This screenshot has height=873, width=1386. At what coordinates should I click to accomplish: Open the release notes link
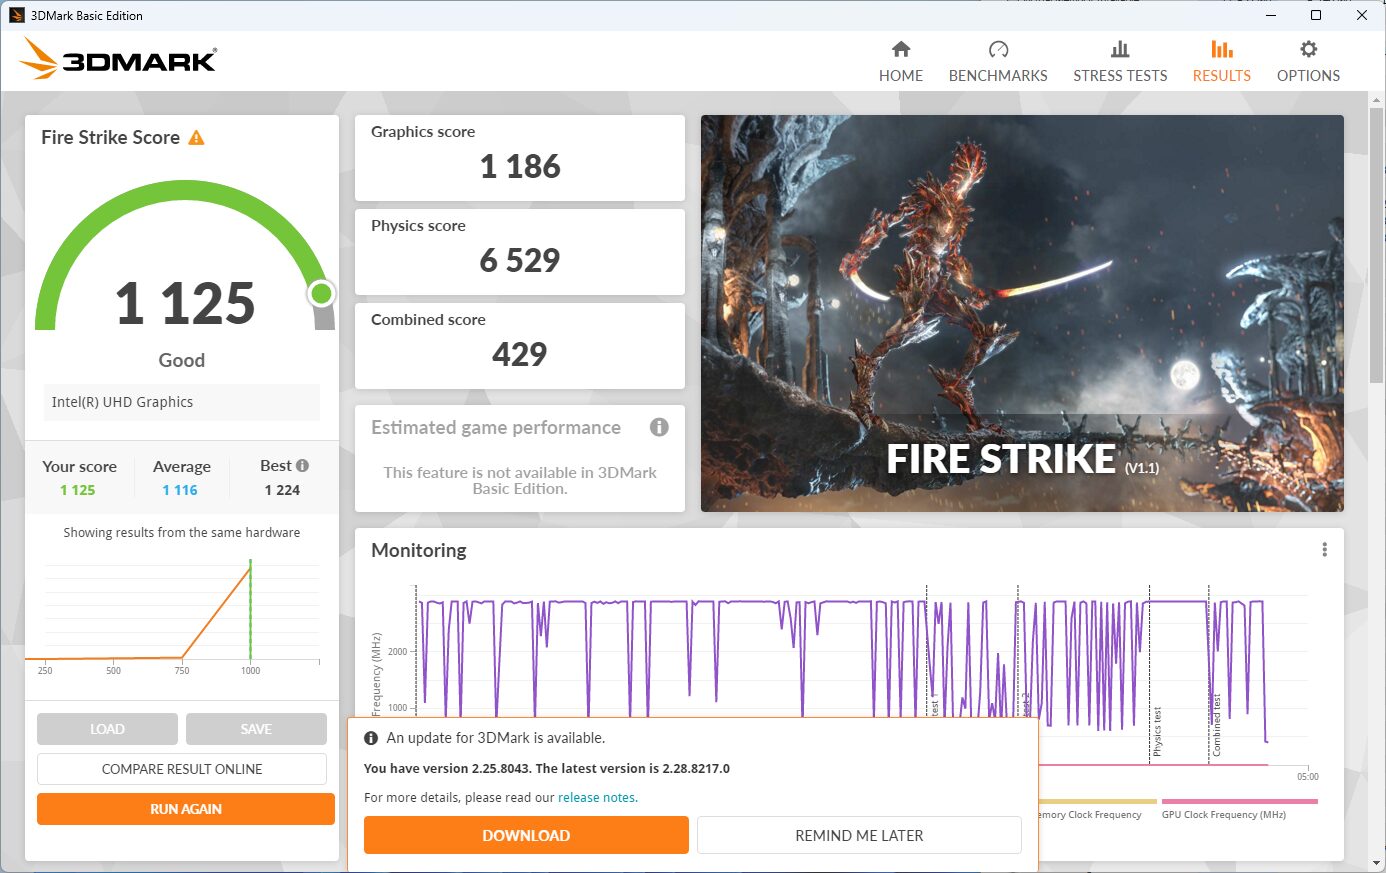click(x=597, y=798)
